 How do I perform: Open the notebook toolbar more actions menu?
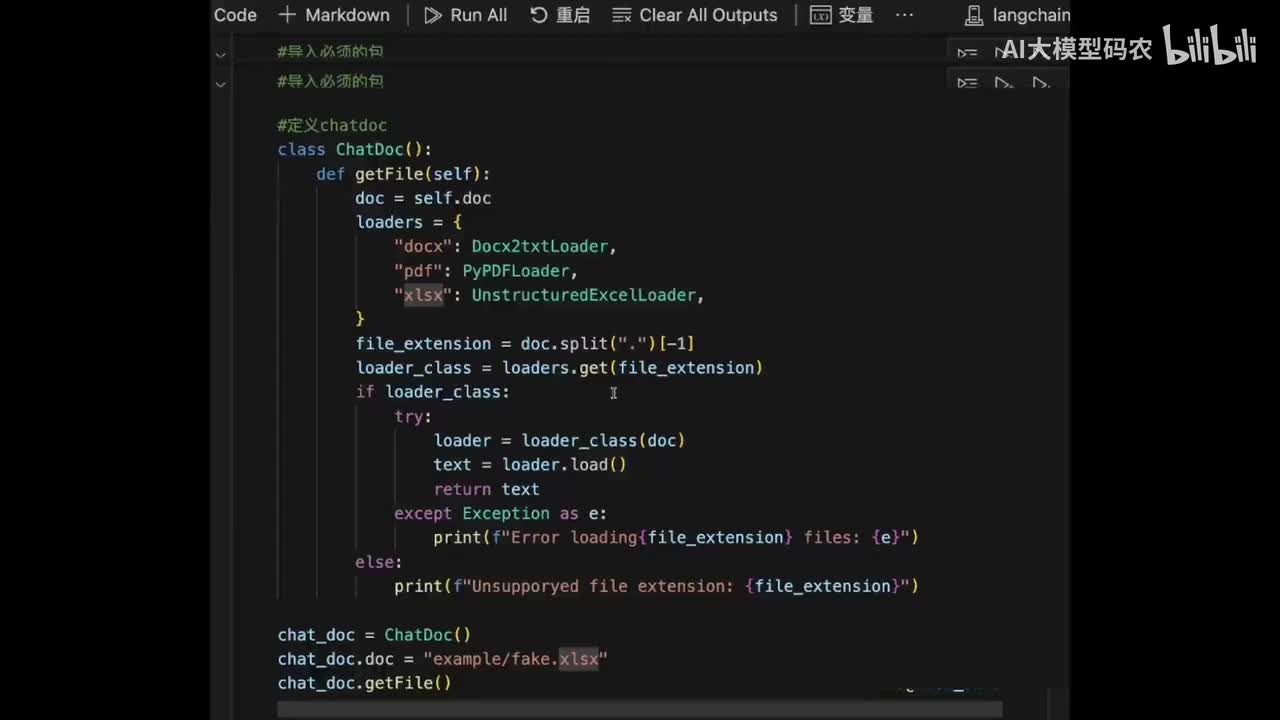[904, 15]
